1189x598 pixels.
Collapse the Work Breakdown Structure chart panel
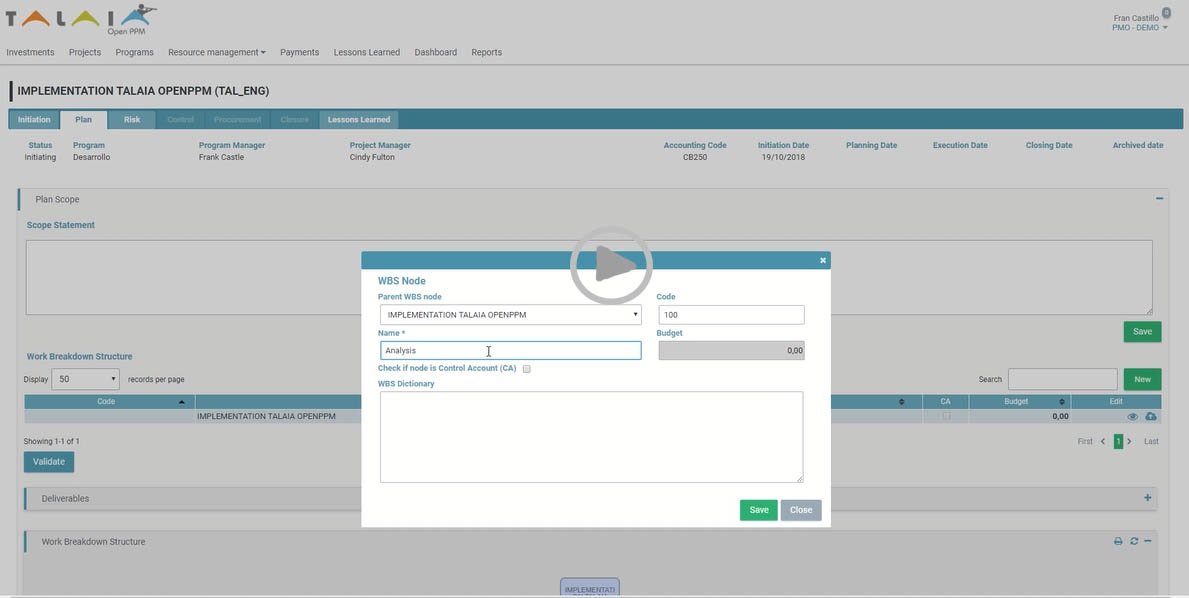(1148, 541)
